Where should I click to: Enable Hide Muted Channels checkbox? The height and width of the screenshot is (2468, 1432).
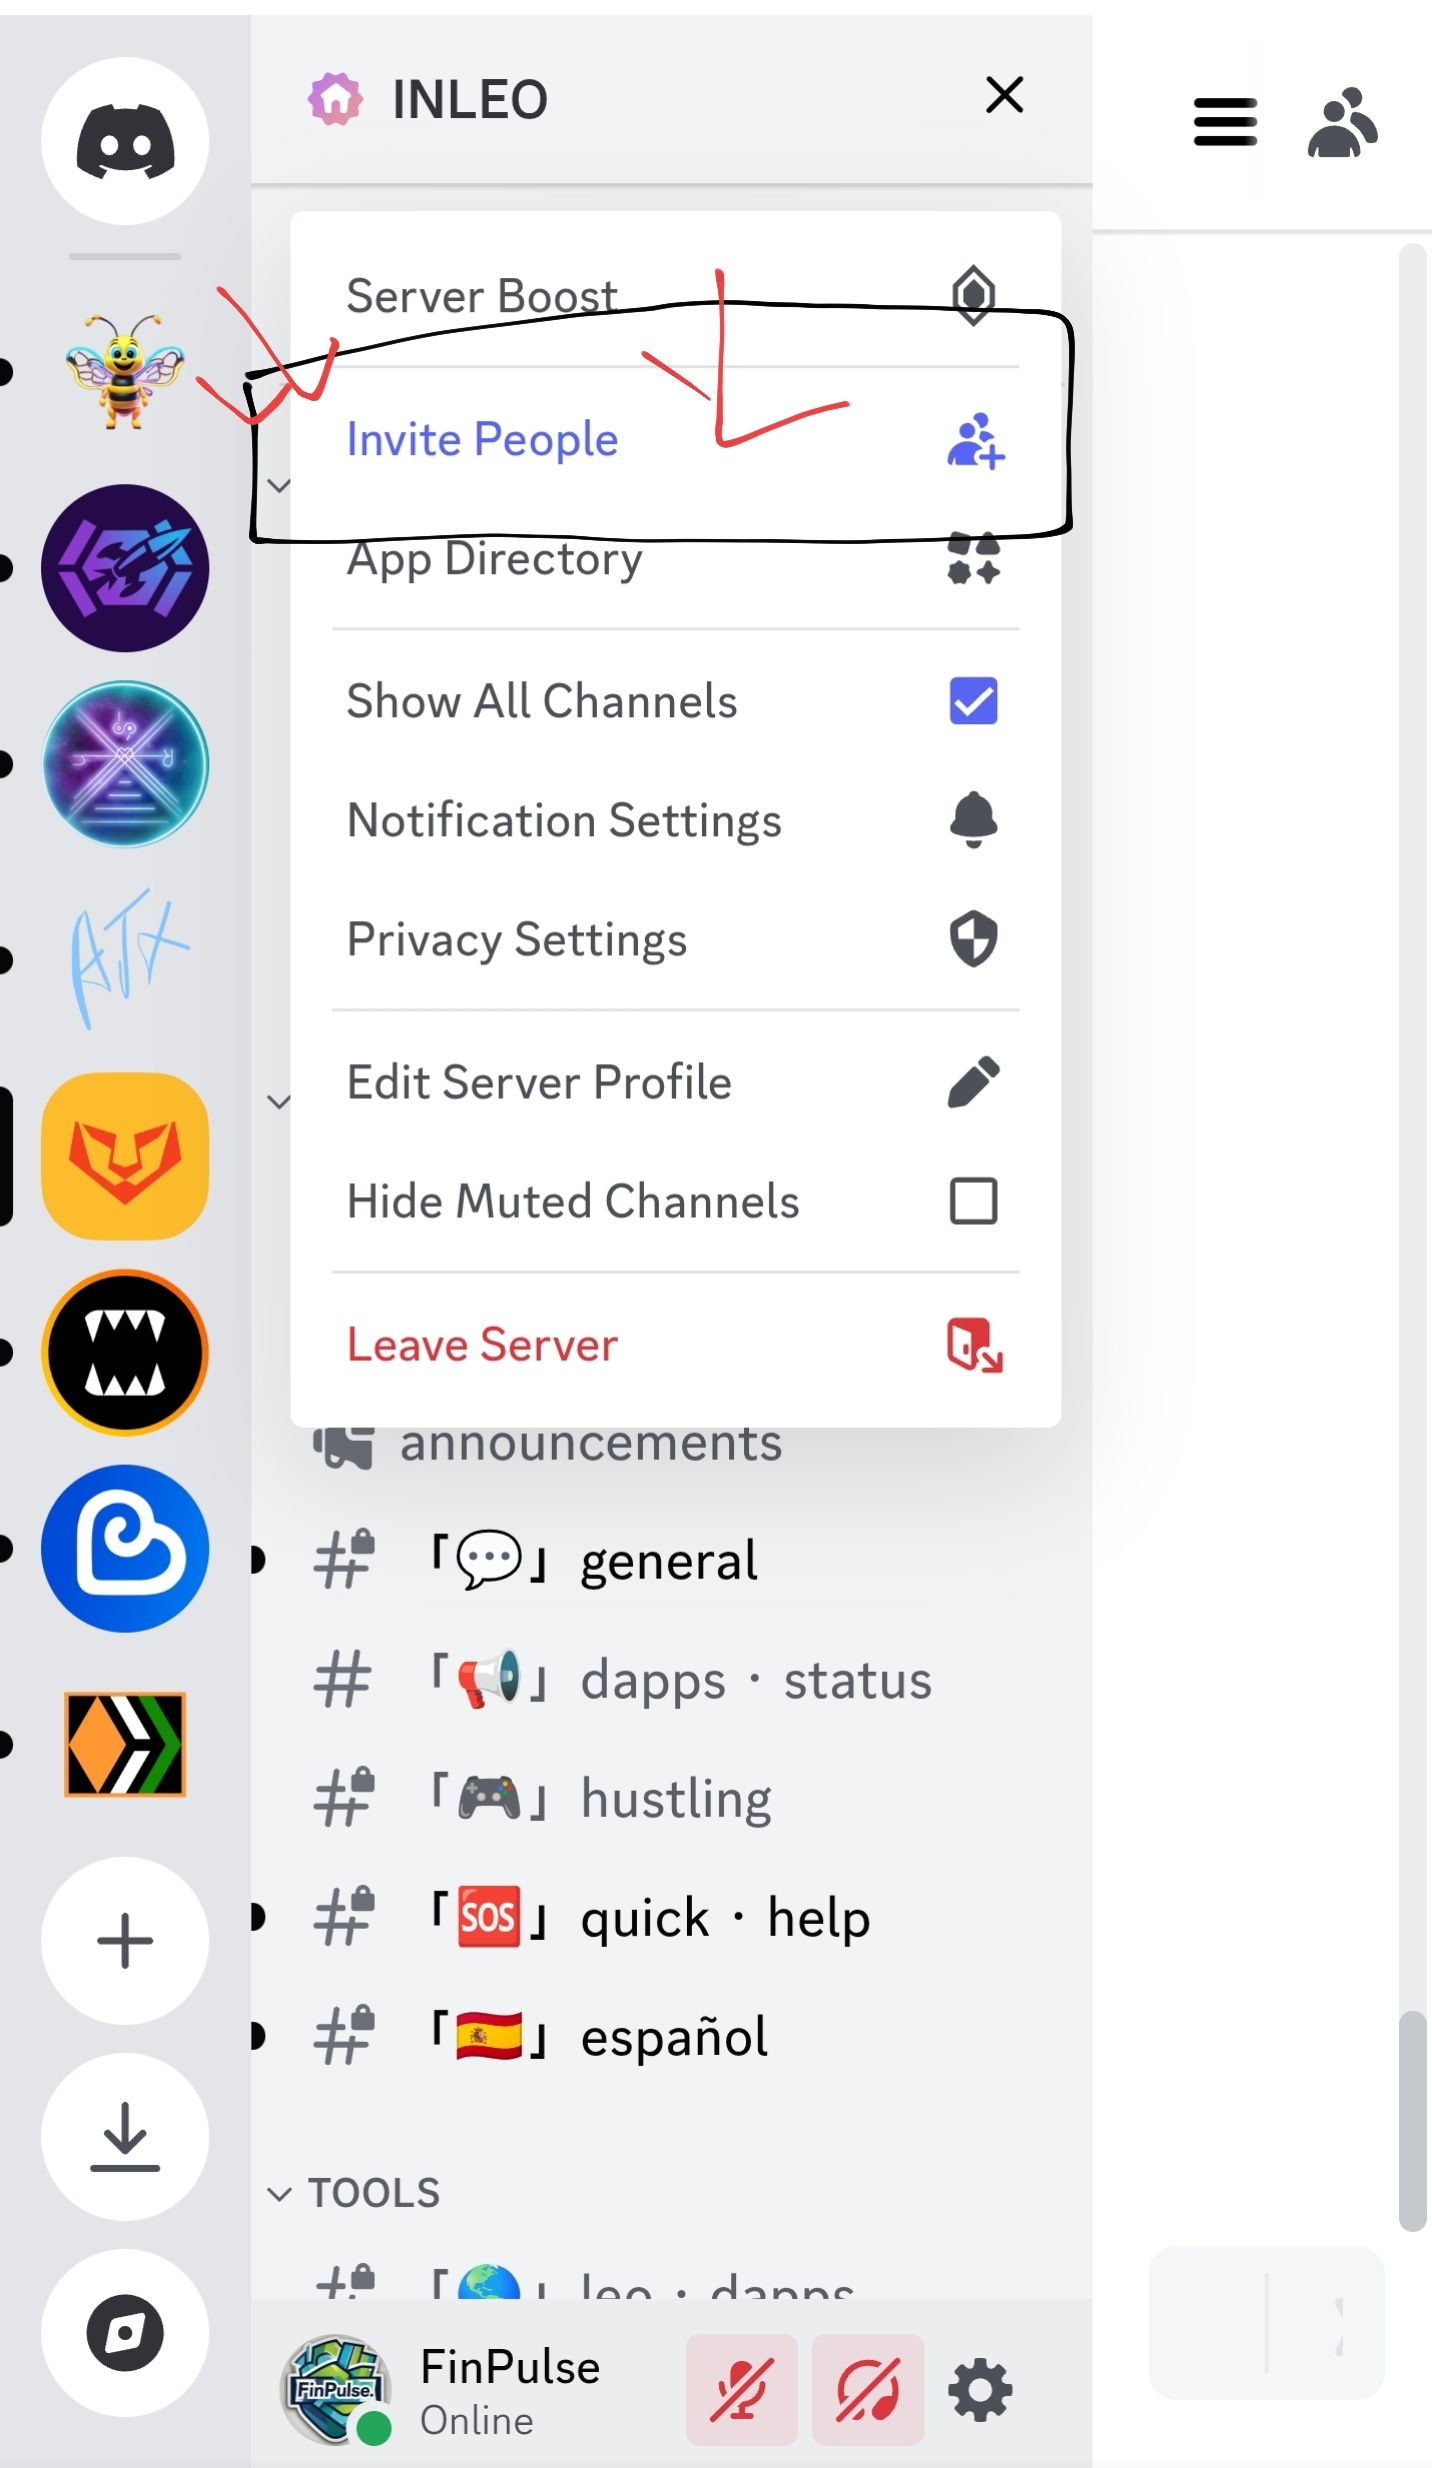point(973,1200)
